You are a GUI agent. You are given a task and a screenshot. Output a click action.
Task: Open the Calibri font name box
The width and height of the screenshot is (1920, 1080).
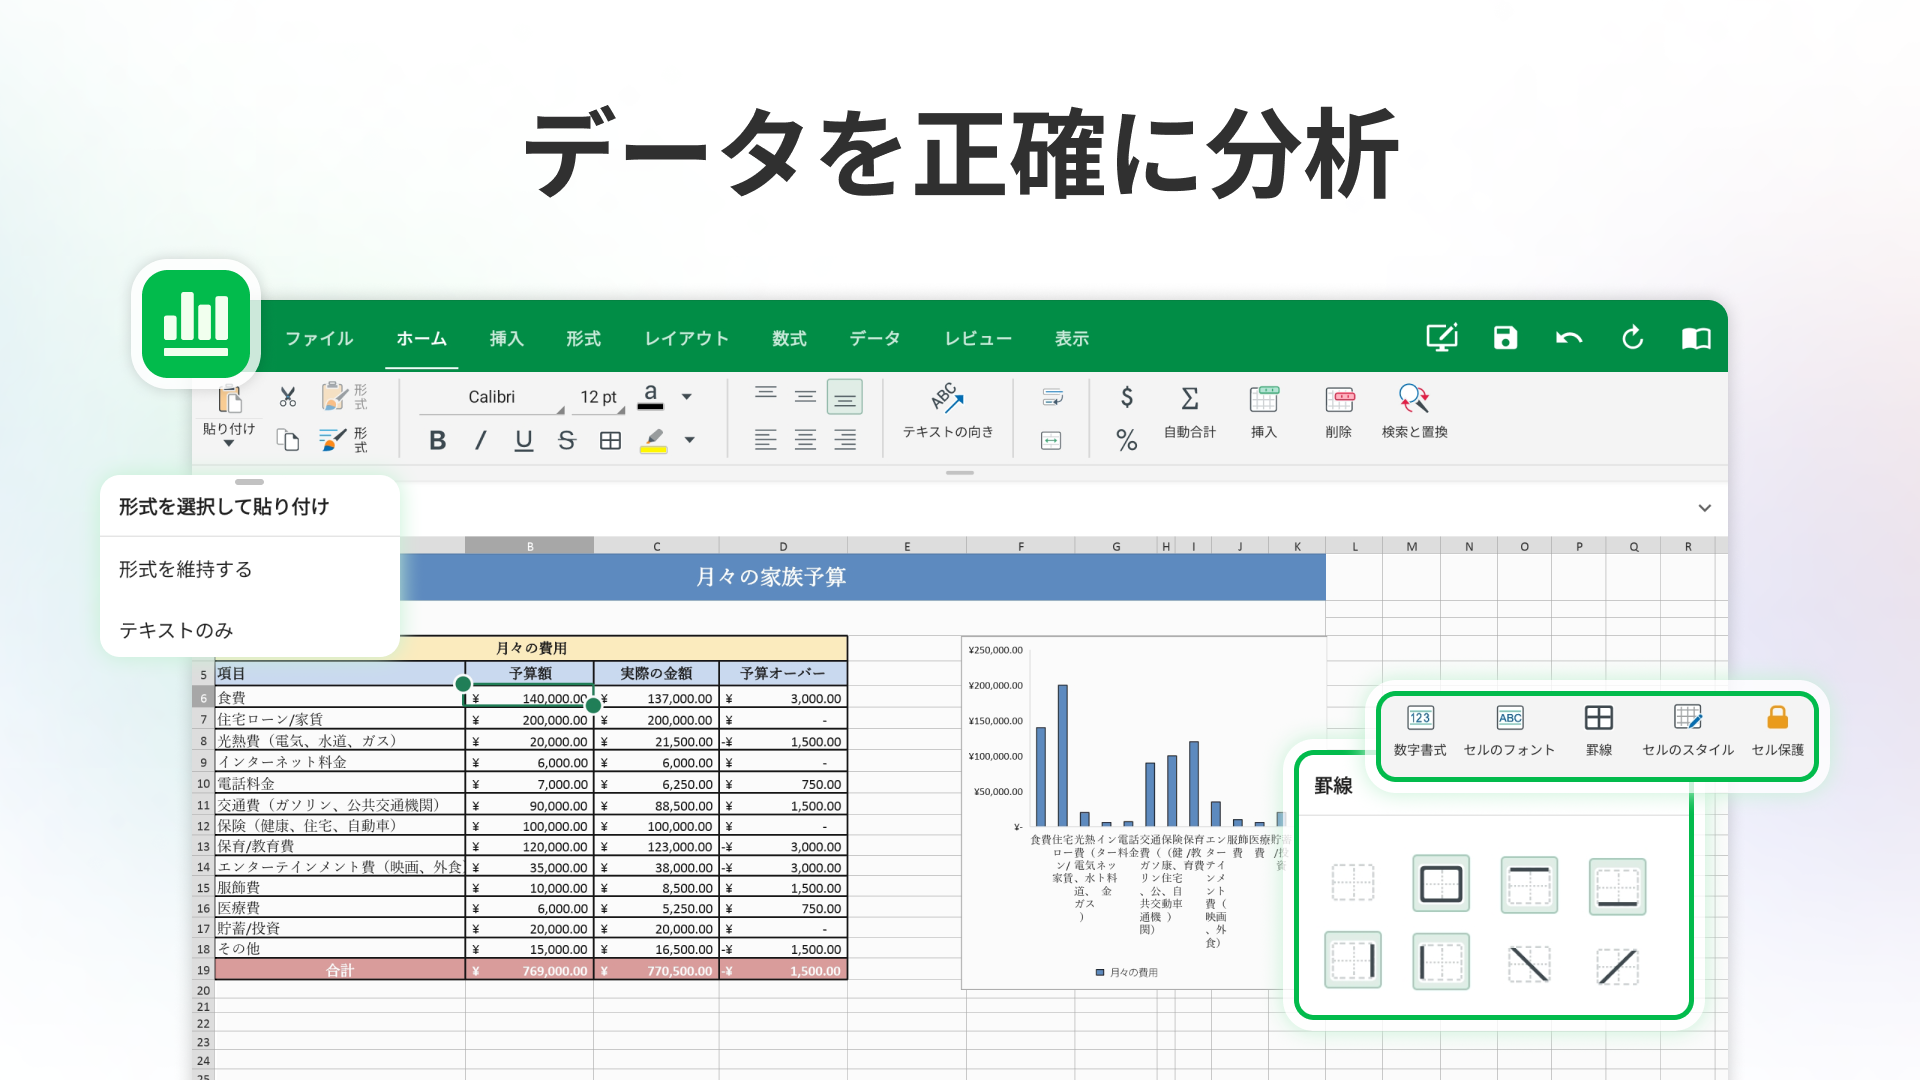pyautogui.click(x=491, y=398)
